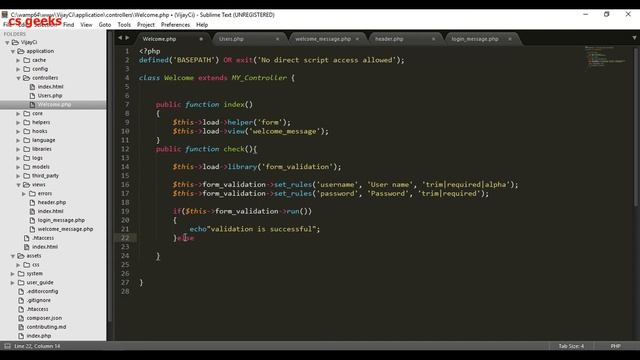Change Tab Size: 4 setting

(571, 346)
